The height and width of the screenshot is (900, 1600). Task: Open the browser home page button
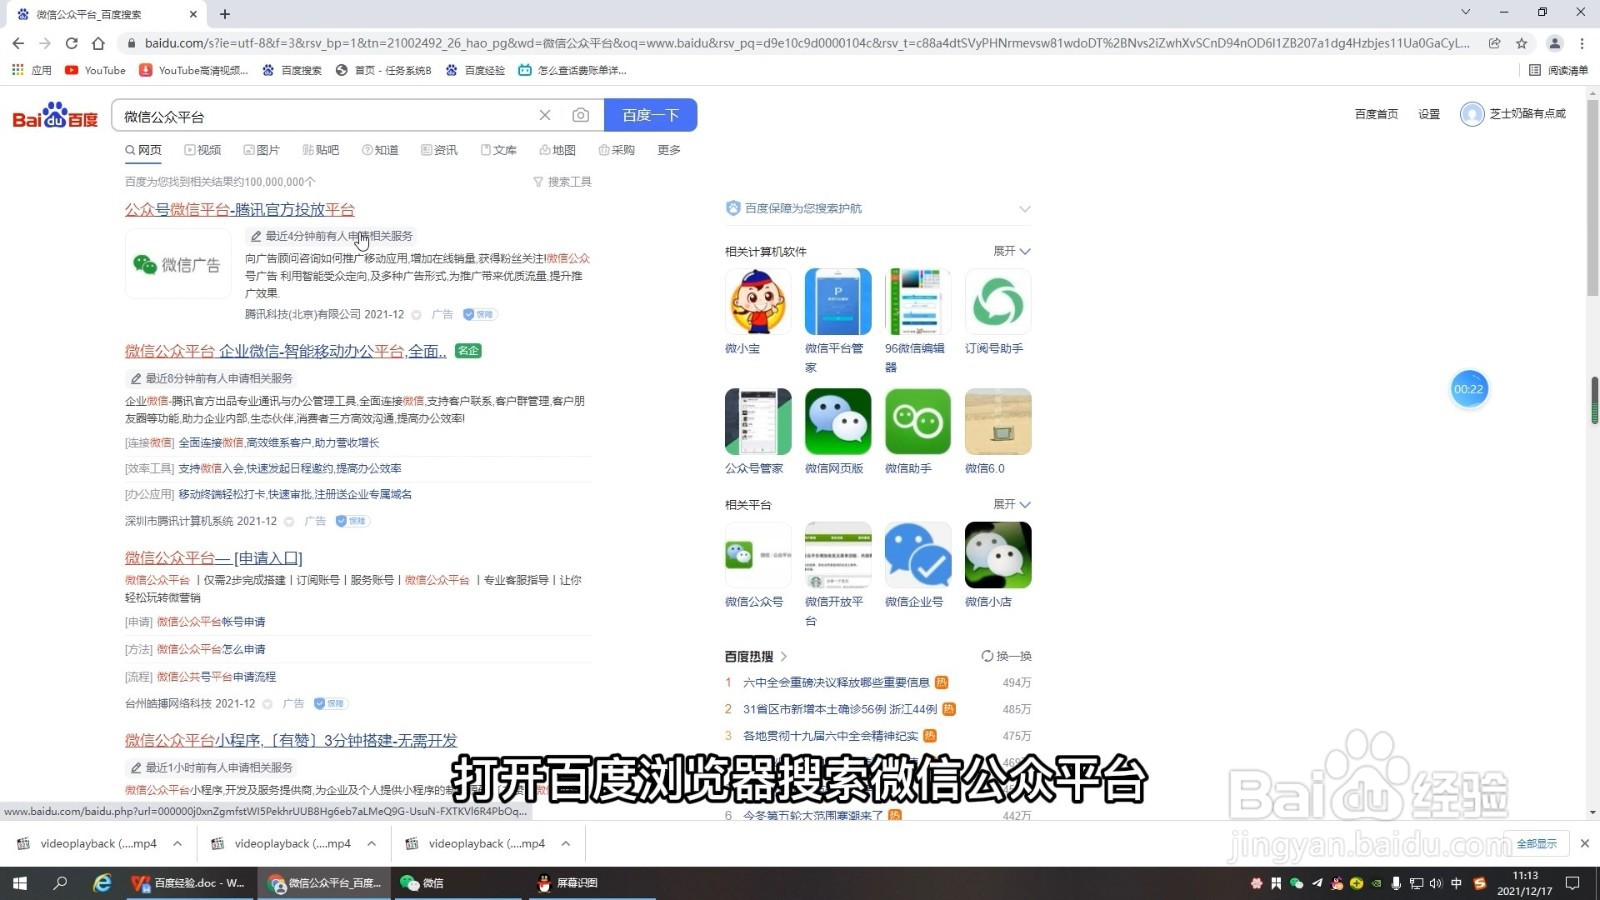pyautogui.click(x=98, y=43)
